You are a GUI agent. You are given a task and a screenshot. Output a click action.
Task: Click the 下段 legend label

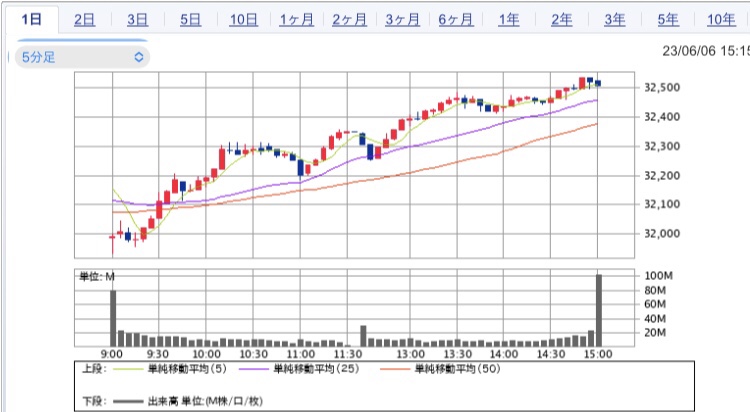click(x=94, y=401)
